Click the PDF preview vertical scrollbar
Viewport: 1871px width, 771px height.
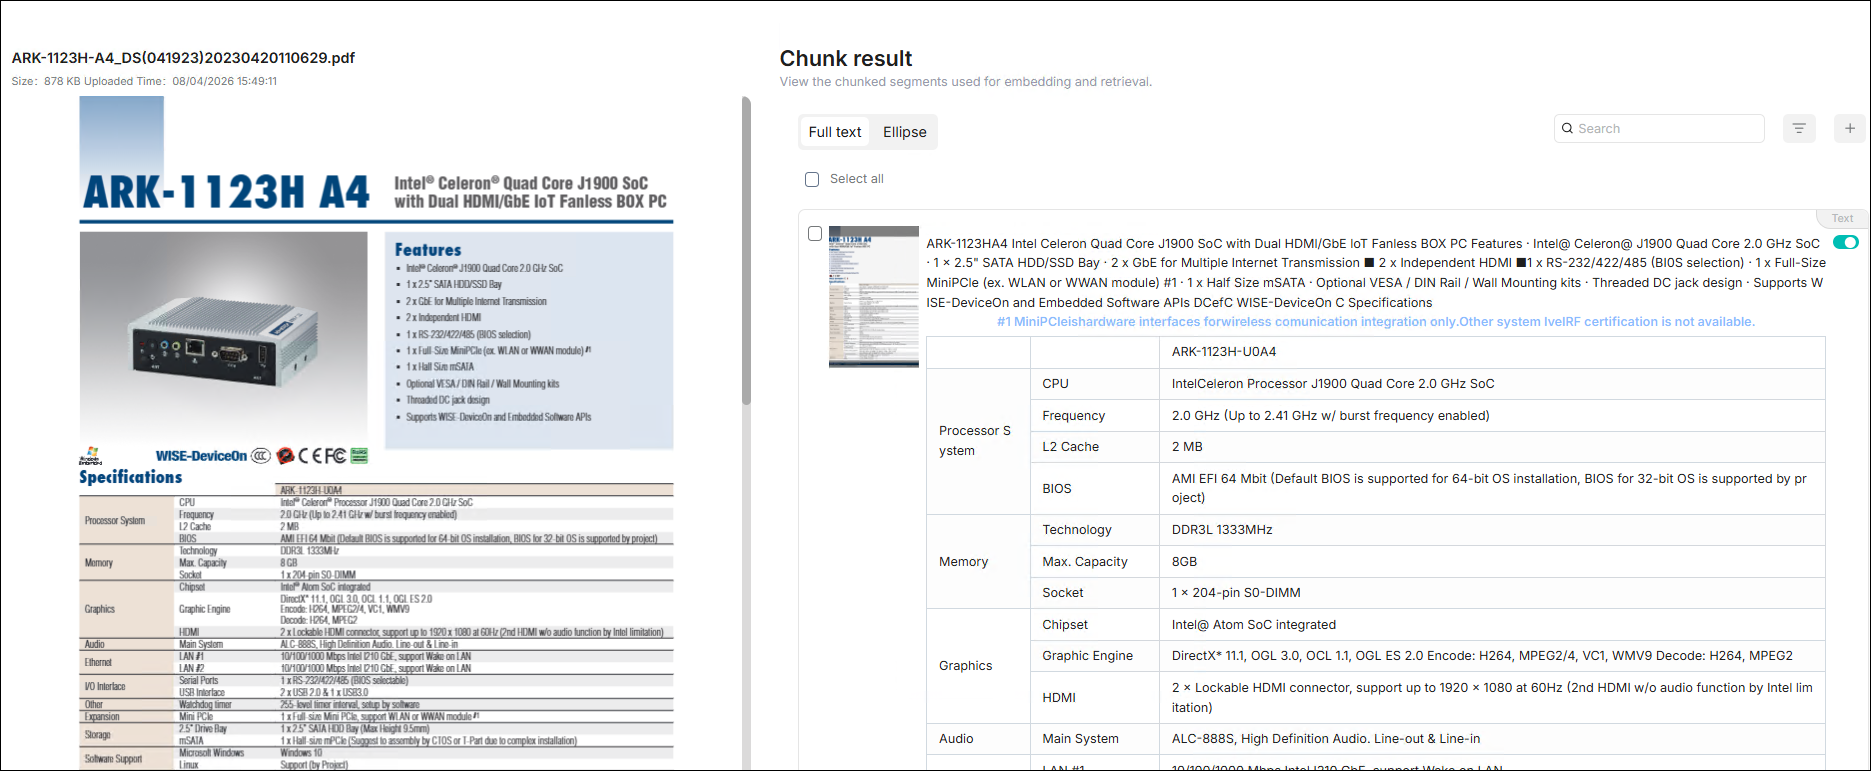click(746, 250)
